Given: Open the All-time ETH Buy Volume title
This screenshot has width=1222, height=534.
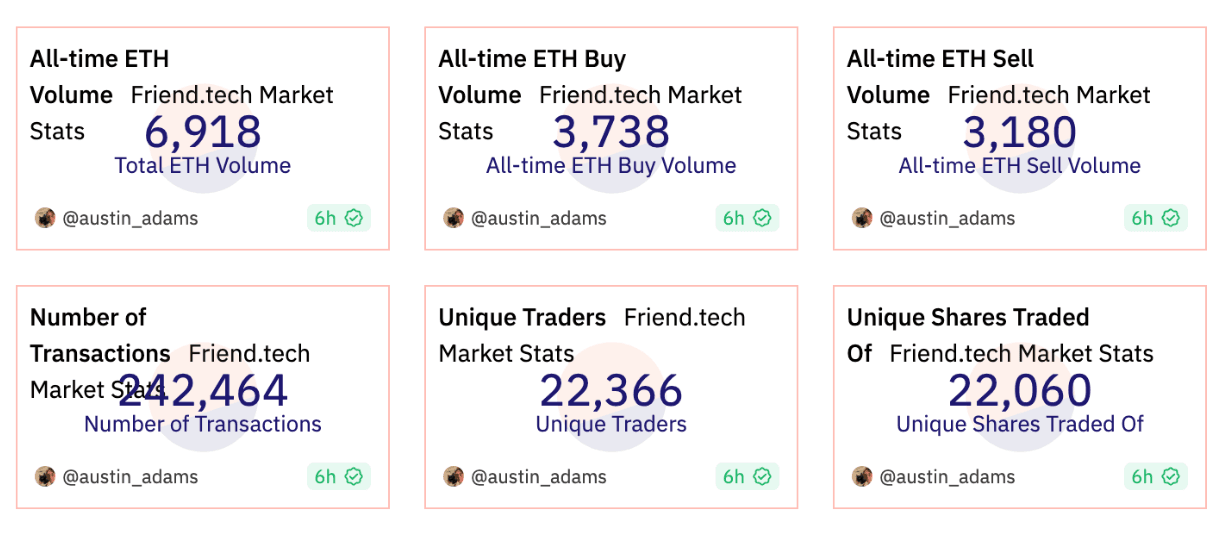Looking at the screenshot, I should [531, 60].
